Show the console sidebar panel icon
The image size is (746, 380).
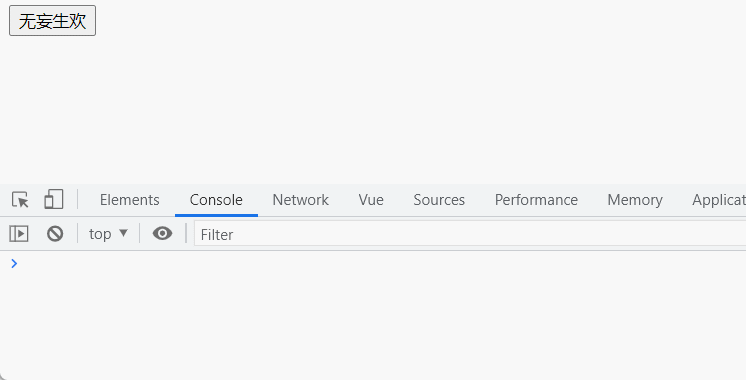tap(19, 234)
